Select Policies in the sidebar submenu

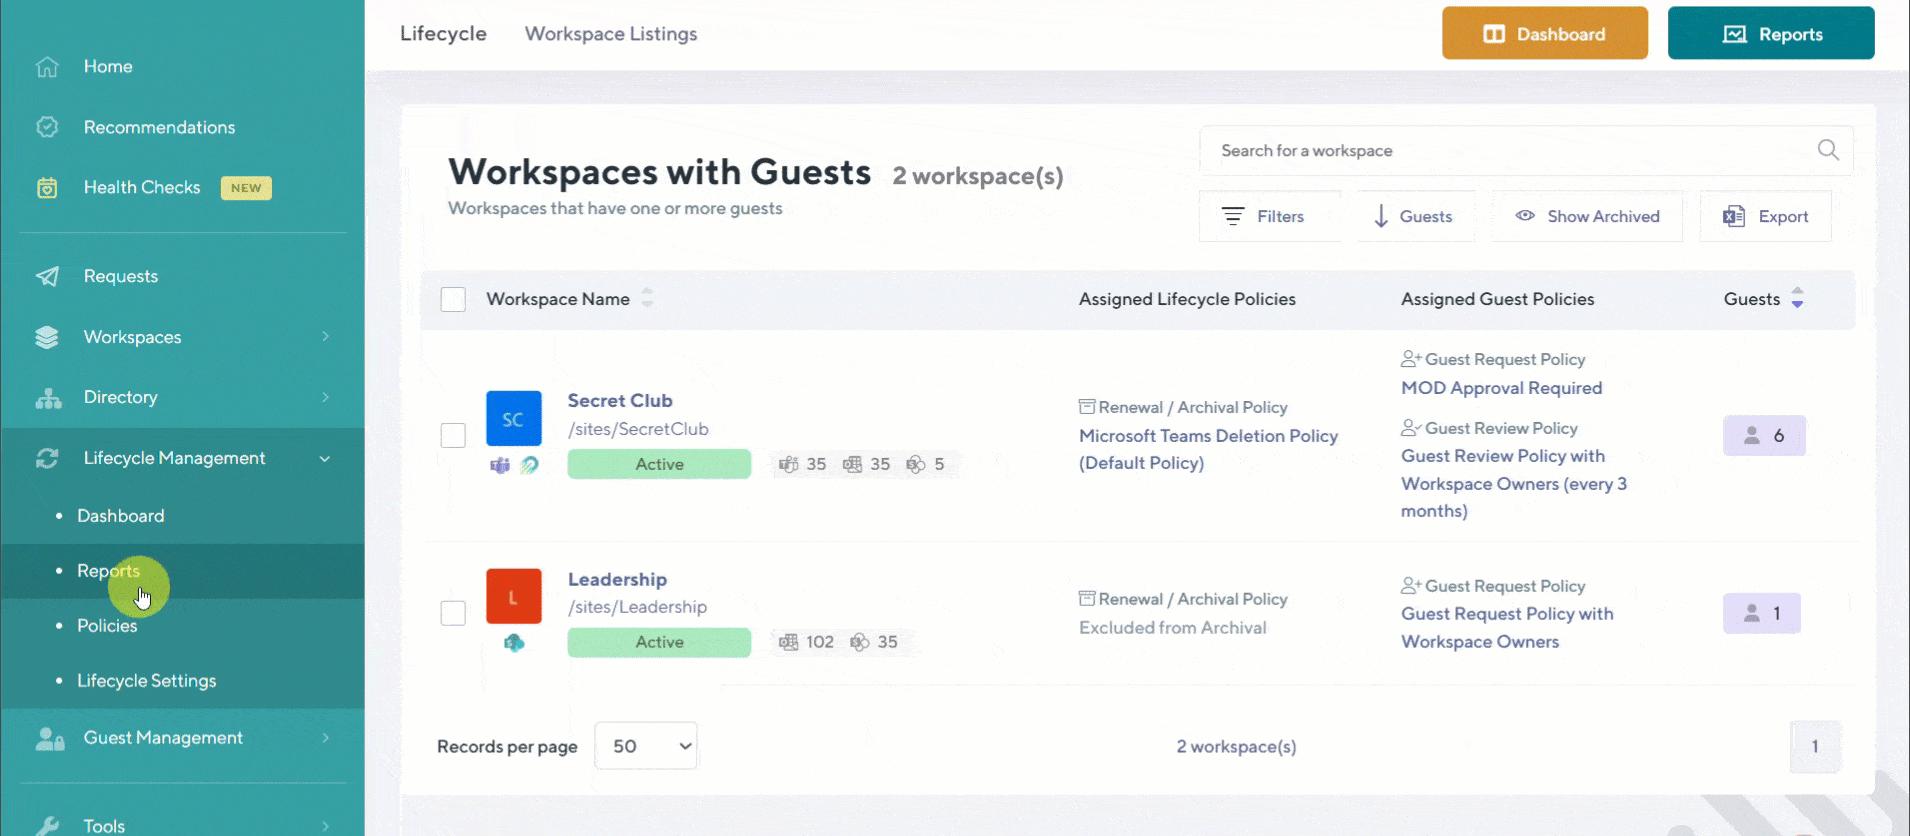(107, 626)
